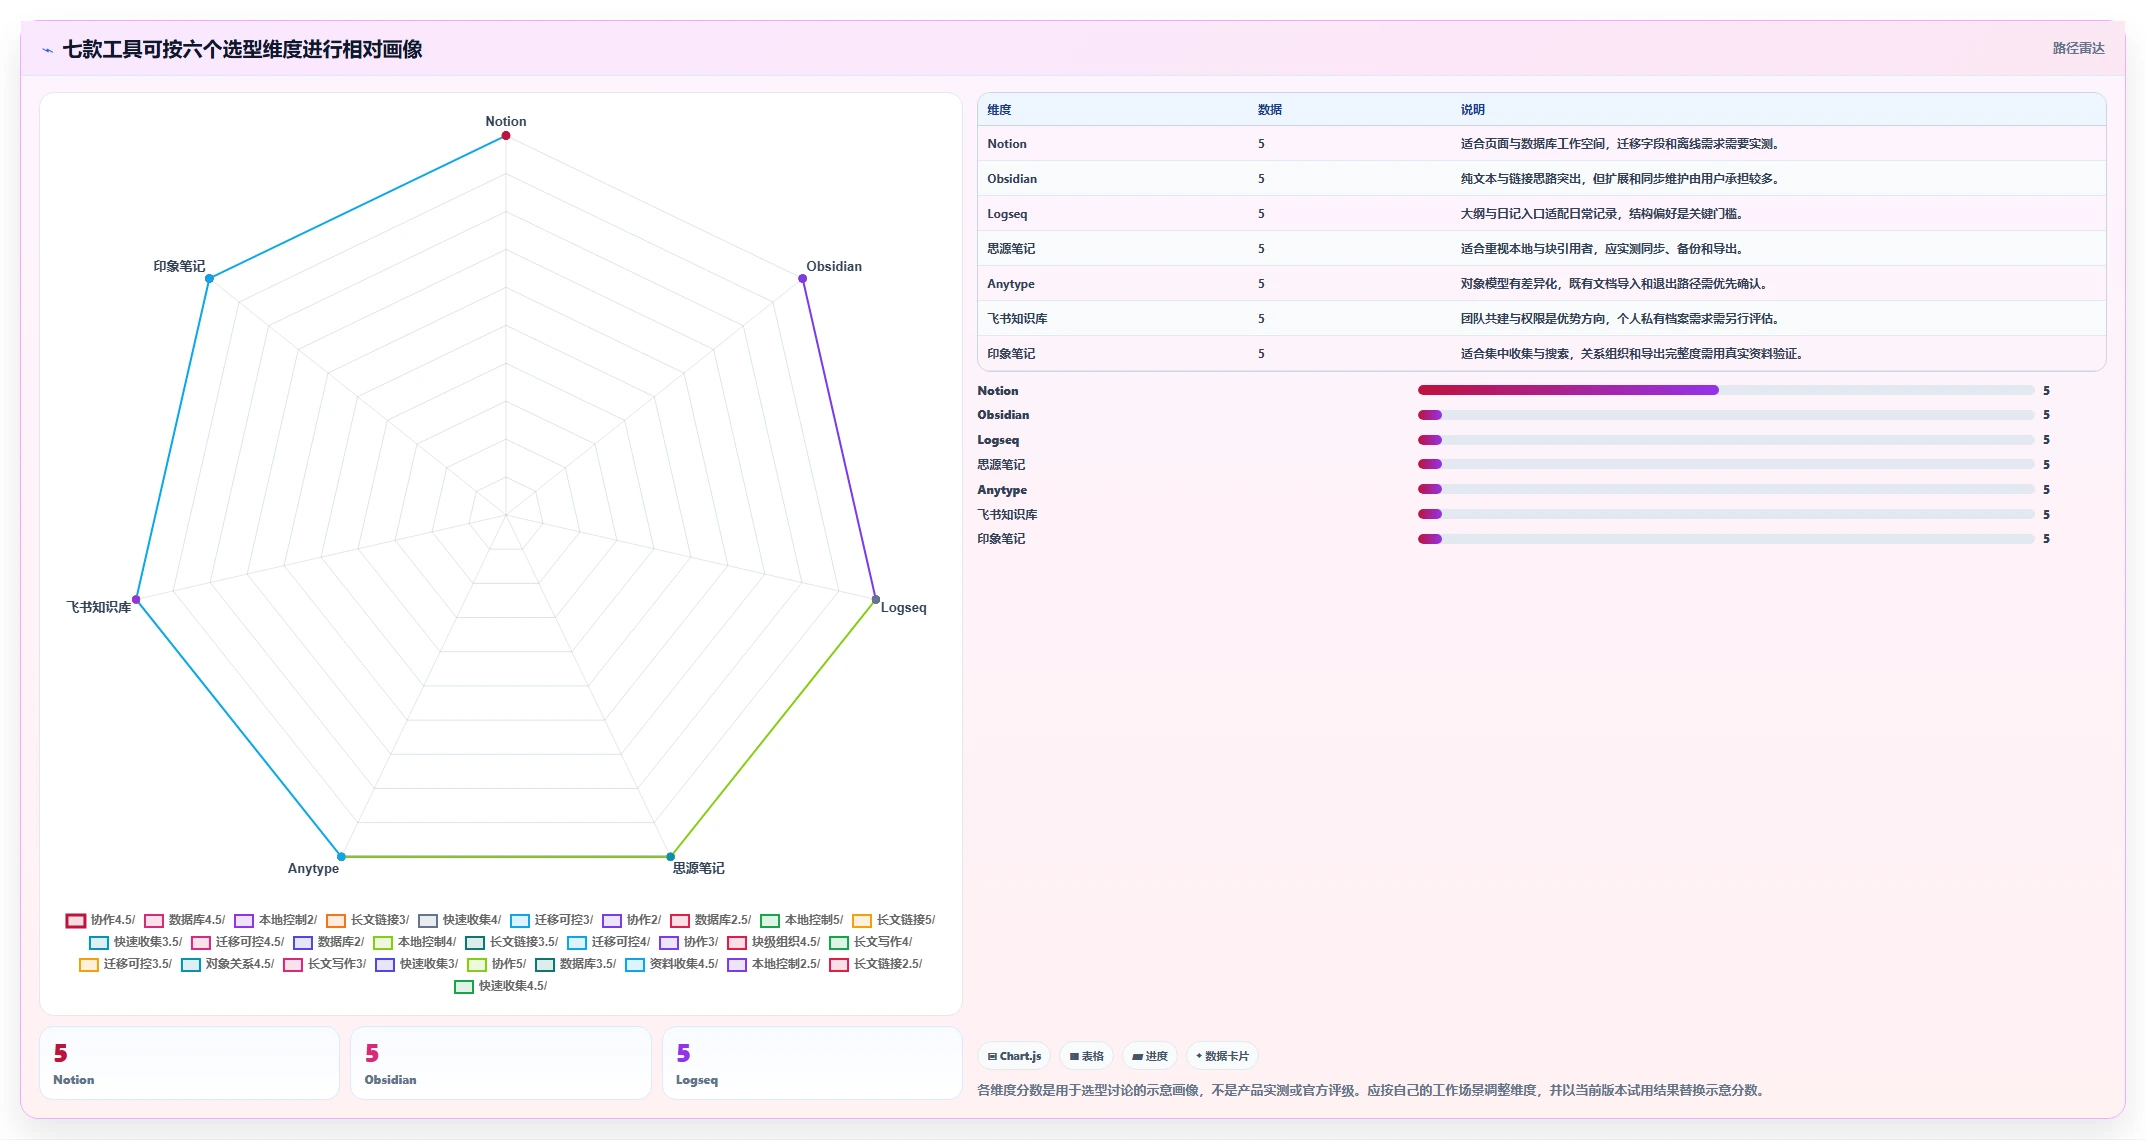The width and height of the screenshot is (2146, 1140).
Task: Toggle legend item 协作3/
Action: tap(688, 942)
